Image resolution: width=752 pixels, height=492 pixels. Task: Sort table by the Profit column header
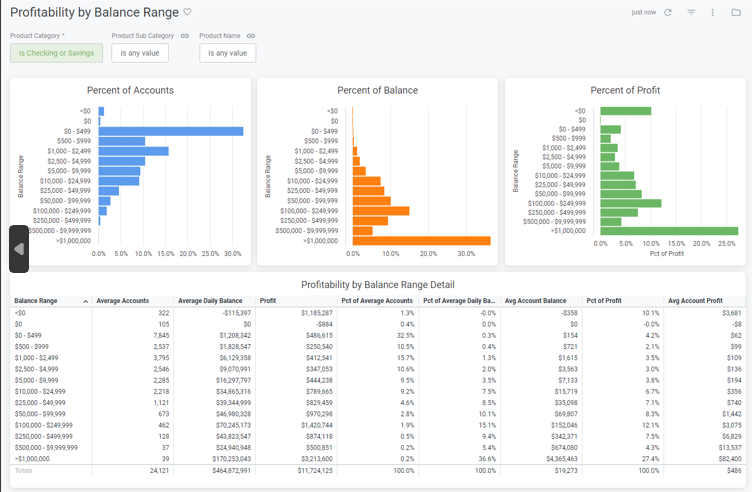[268, 300]
